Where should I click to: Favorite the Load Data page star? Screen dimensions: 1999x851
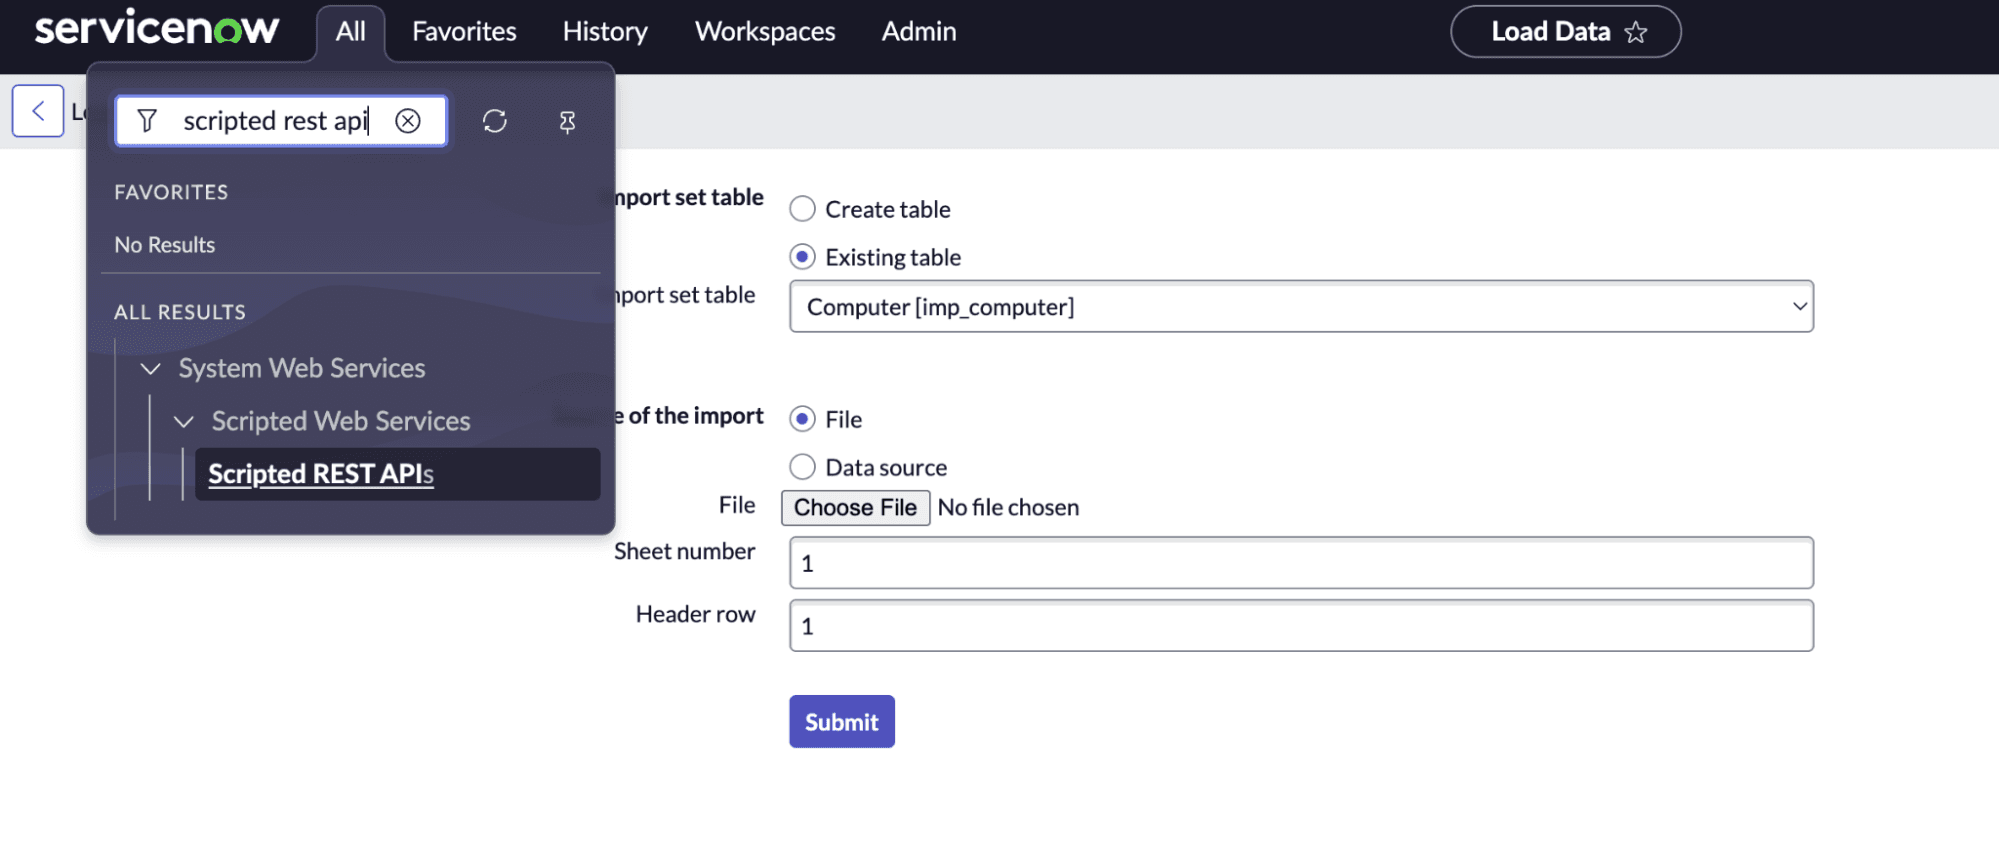coord(1636,32)
